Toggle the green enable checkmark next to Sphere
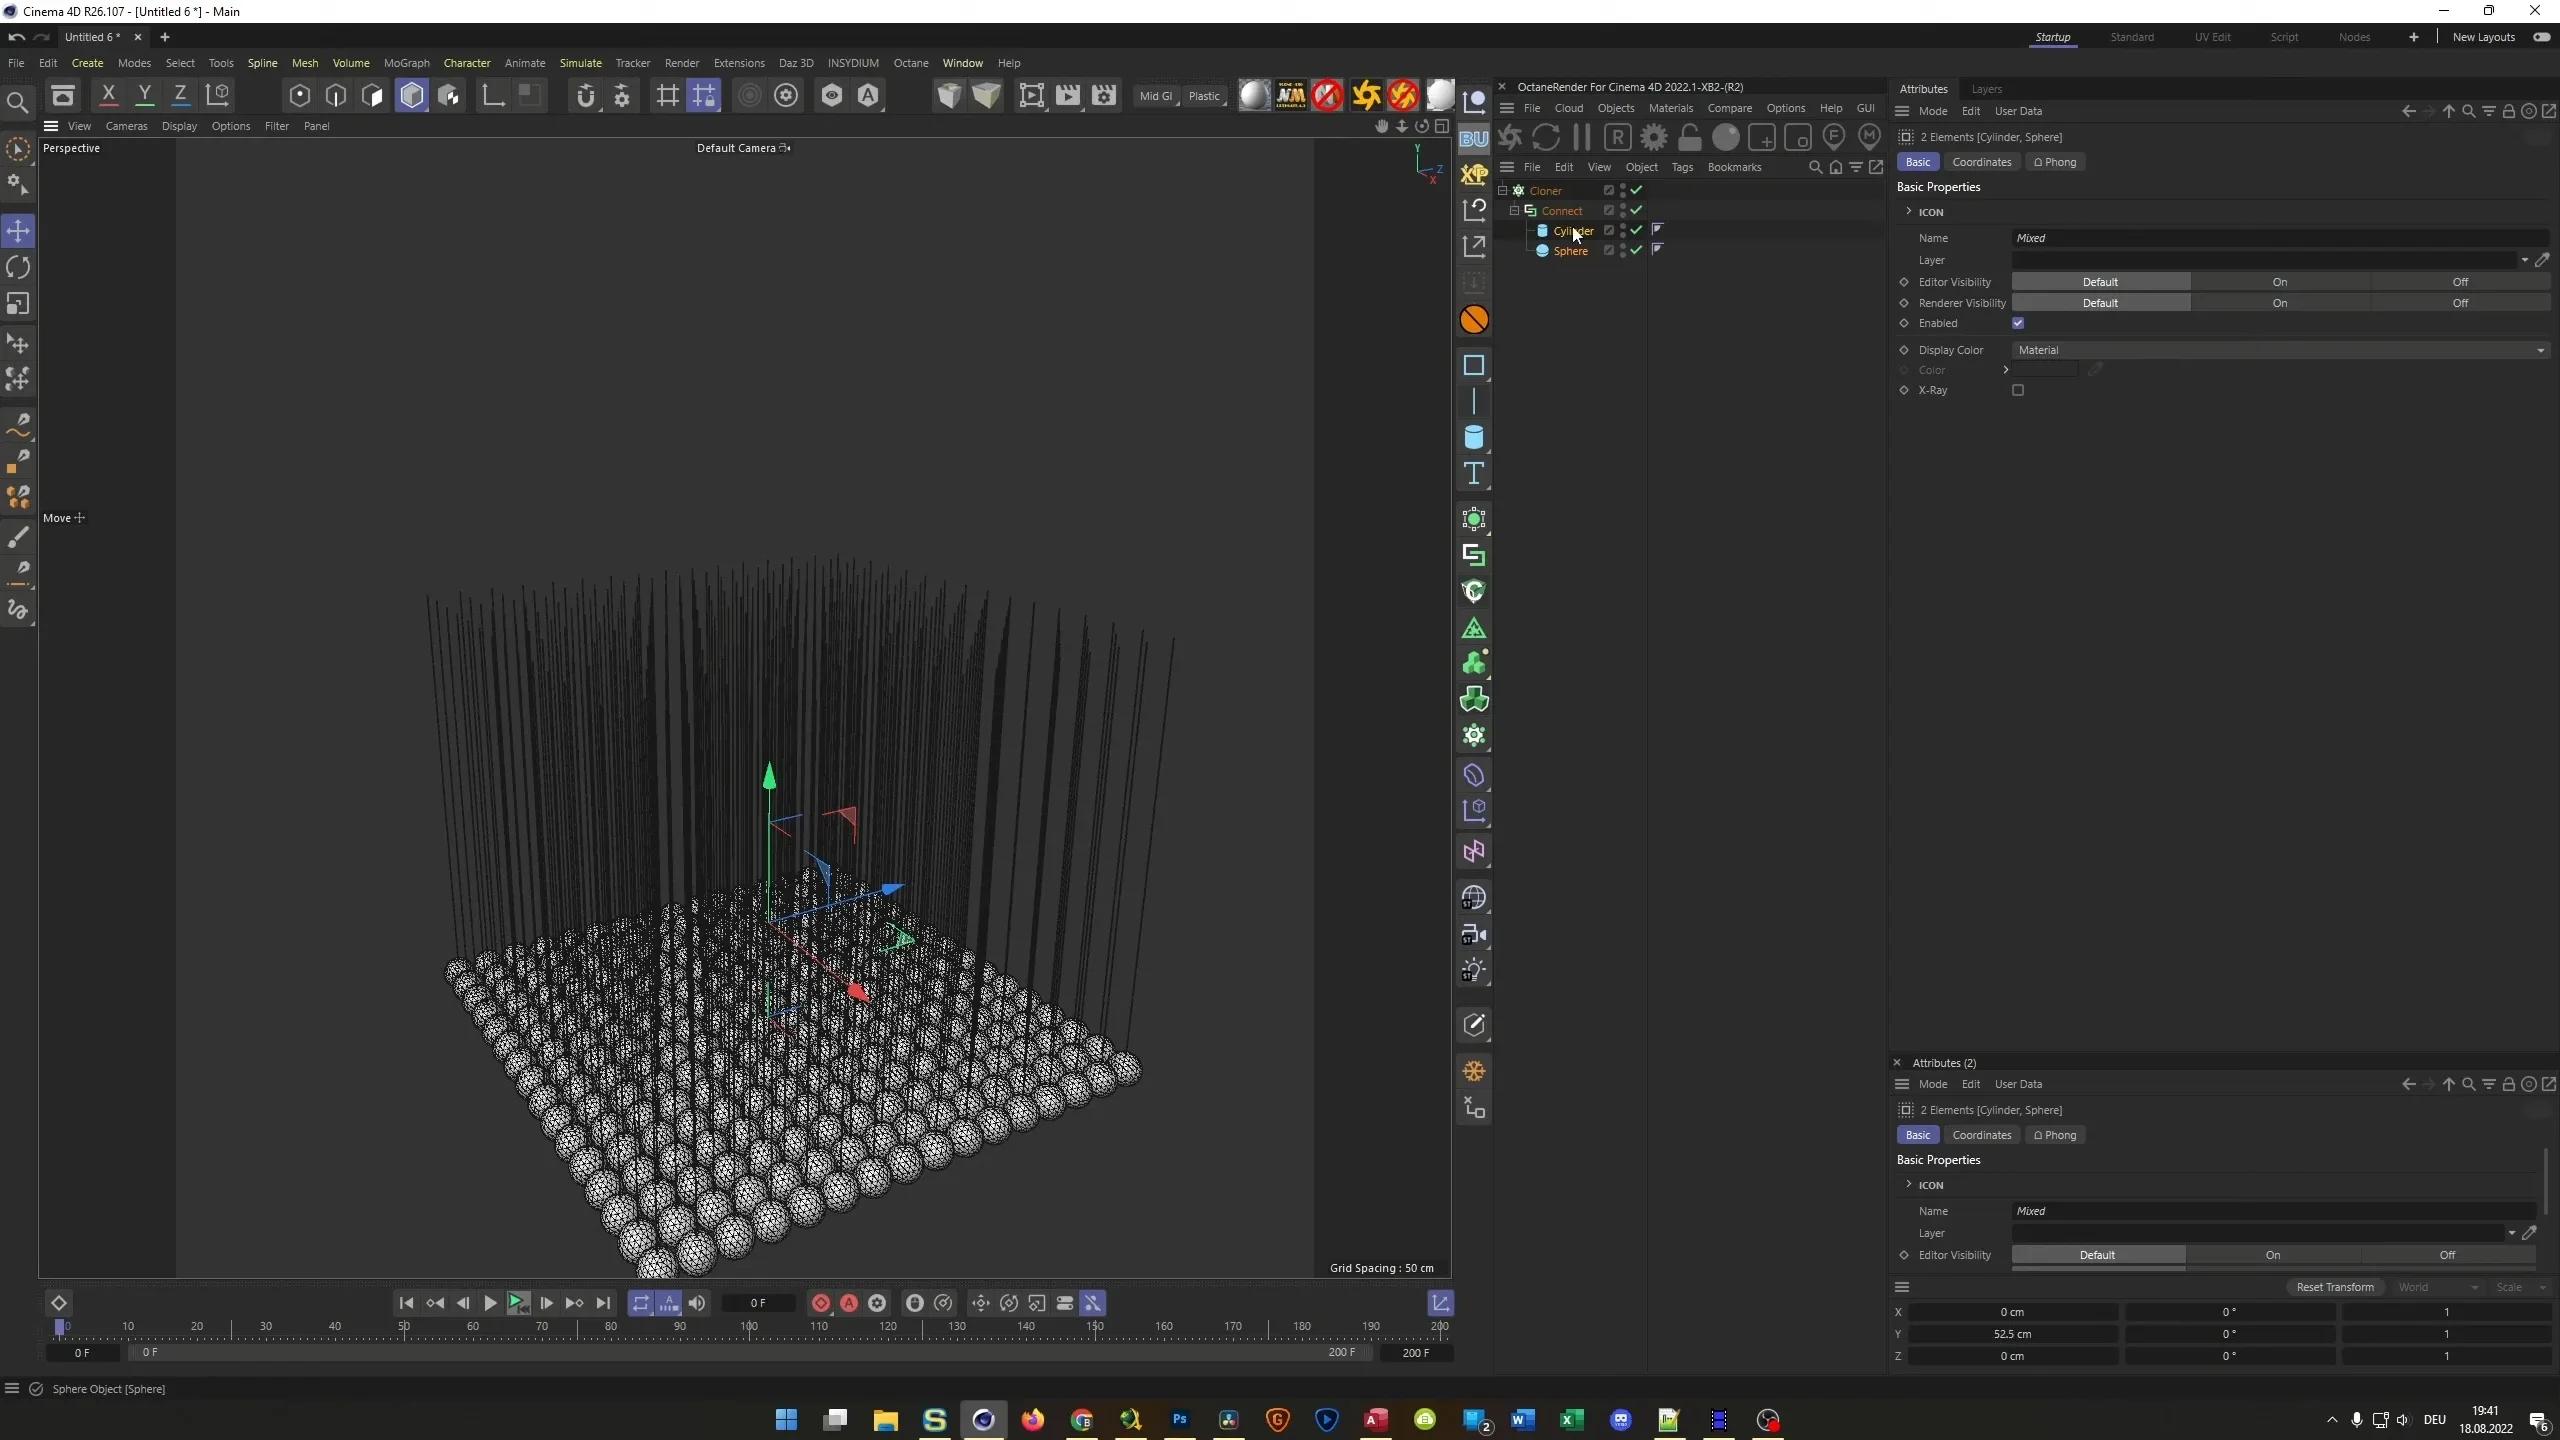 pyautogui.click(x=1635, y=251)
